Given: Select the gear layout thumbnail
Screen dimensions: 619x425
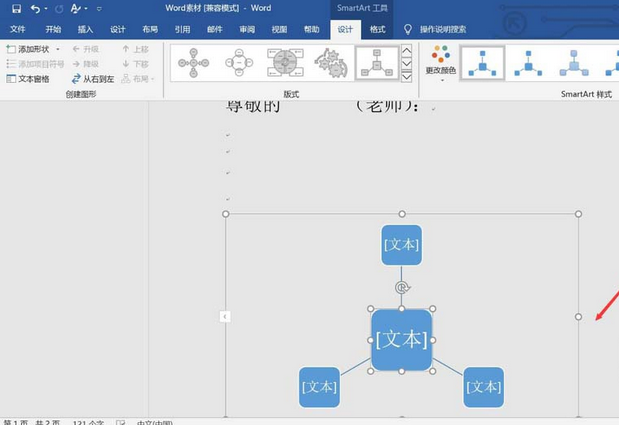Looking at the screenshot, I should (331, 63).
